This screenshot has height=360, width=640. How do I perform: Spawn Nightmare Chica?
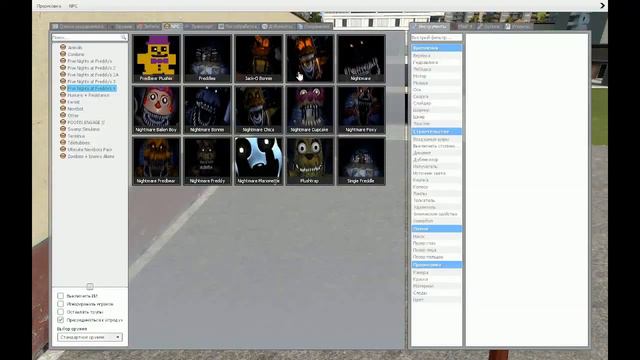click(x=258, y=110)
